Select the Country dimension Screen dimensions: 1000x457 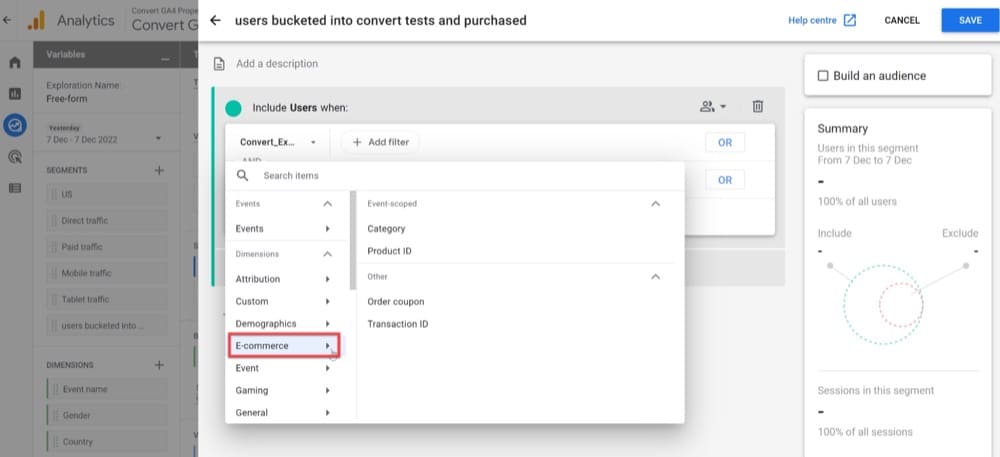107,442
